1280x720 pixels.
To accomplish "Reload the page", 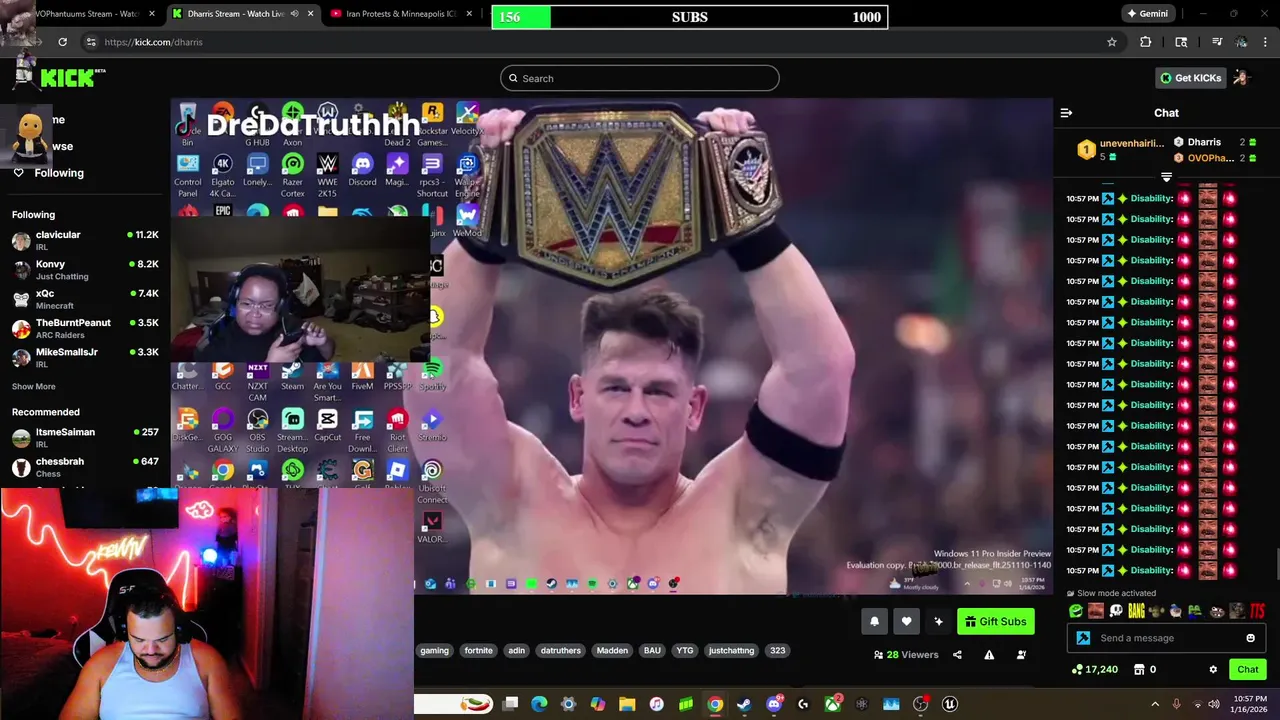I will (62, 42).
